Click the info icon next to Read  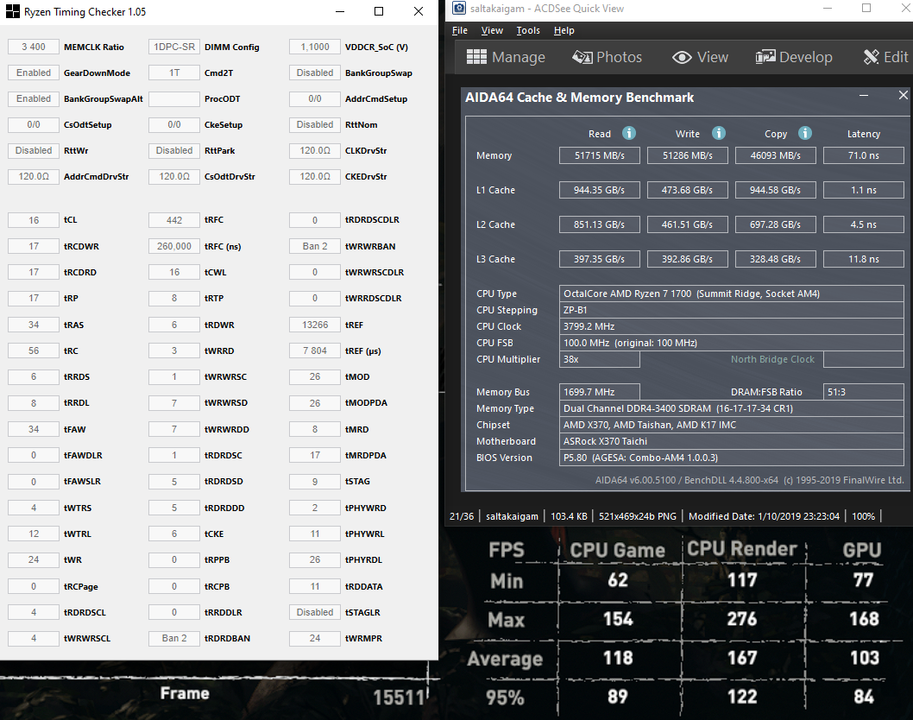(629, 133)
